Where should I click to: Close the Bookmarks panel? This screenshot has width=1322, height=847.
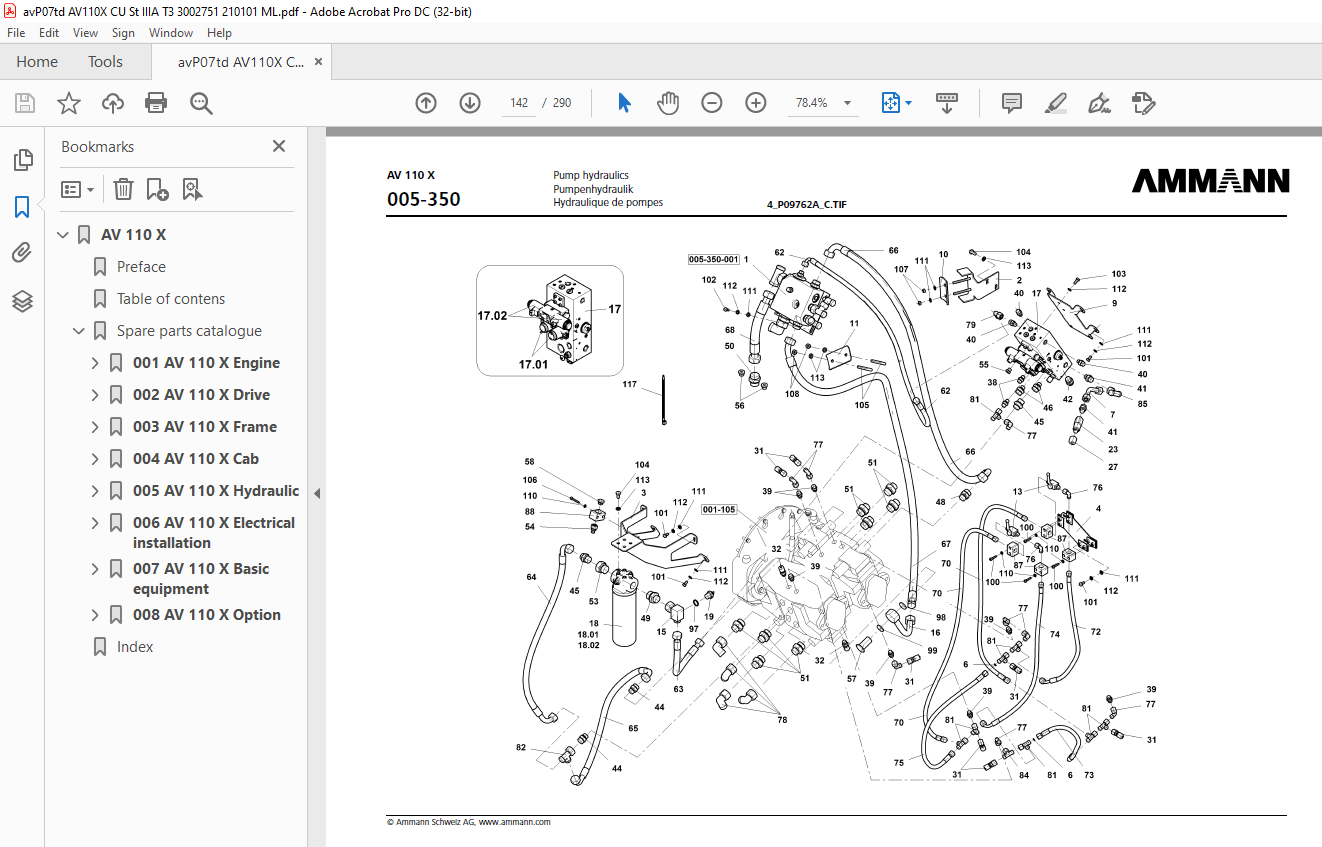pos(279,146)
